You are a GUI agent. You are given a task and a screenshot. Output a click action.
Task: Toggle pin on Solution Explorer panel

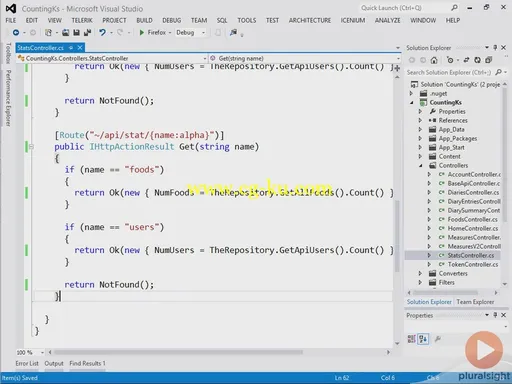pos(495,48)
